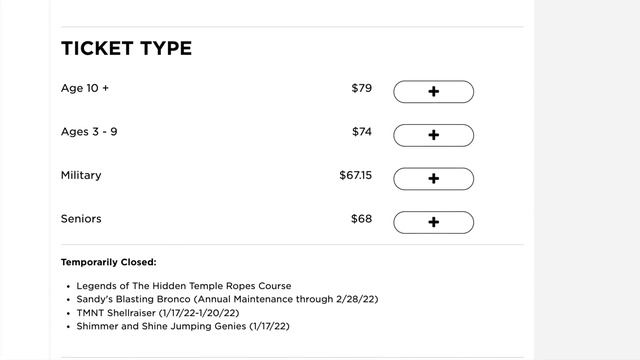This screenshot has width=640, height=360.
Task: Click the gray empty area beside page
Action: (587, 180)
